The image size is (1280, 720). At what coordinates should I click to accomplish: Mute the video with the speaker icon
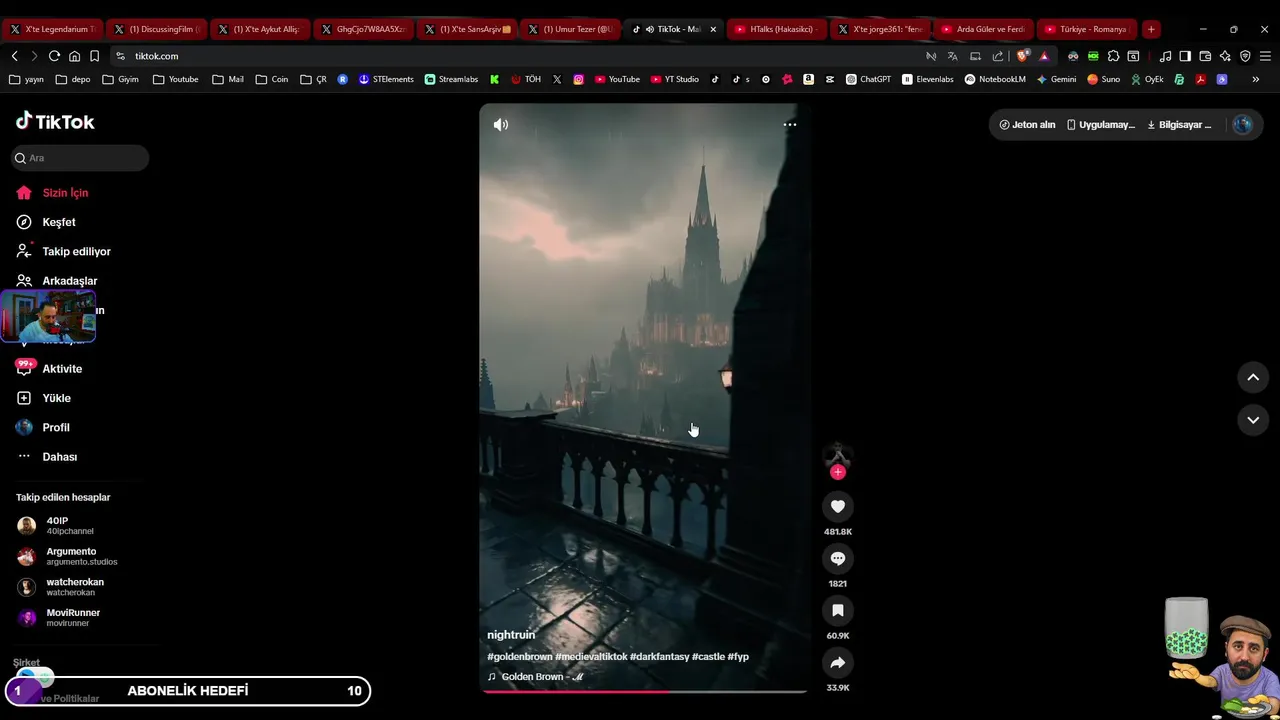click(x=501, y=125)
